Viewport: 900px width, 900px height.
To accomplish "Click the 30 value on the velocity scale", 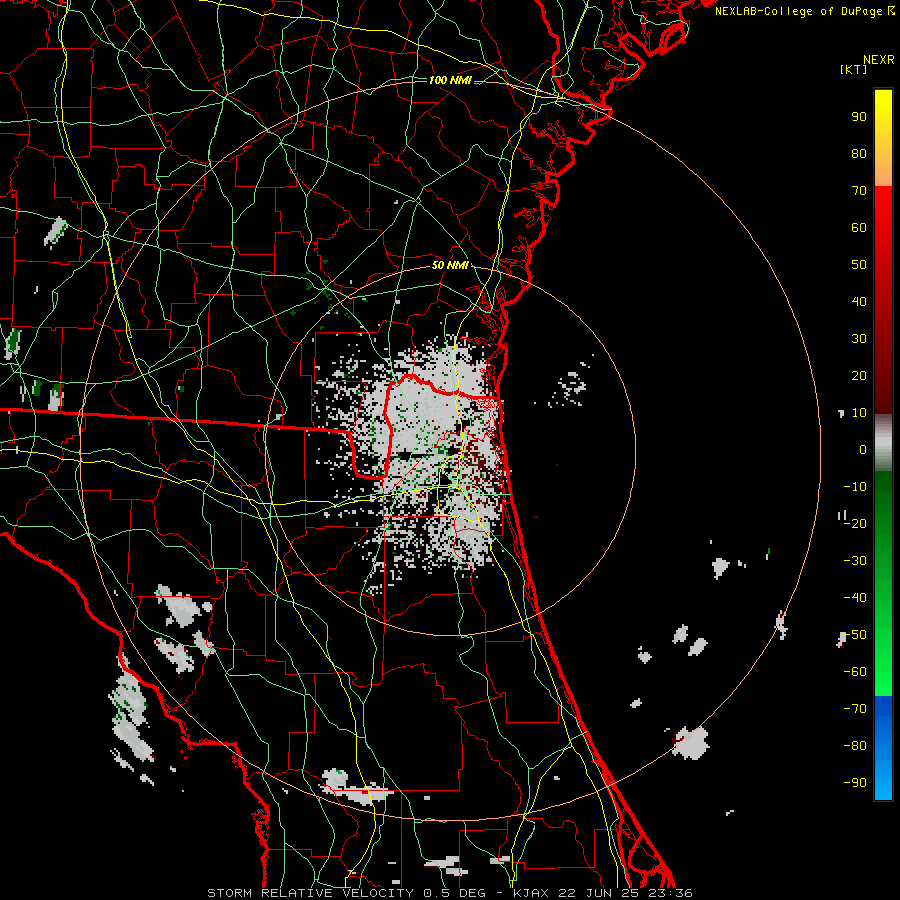I will coord(859,339).
